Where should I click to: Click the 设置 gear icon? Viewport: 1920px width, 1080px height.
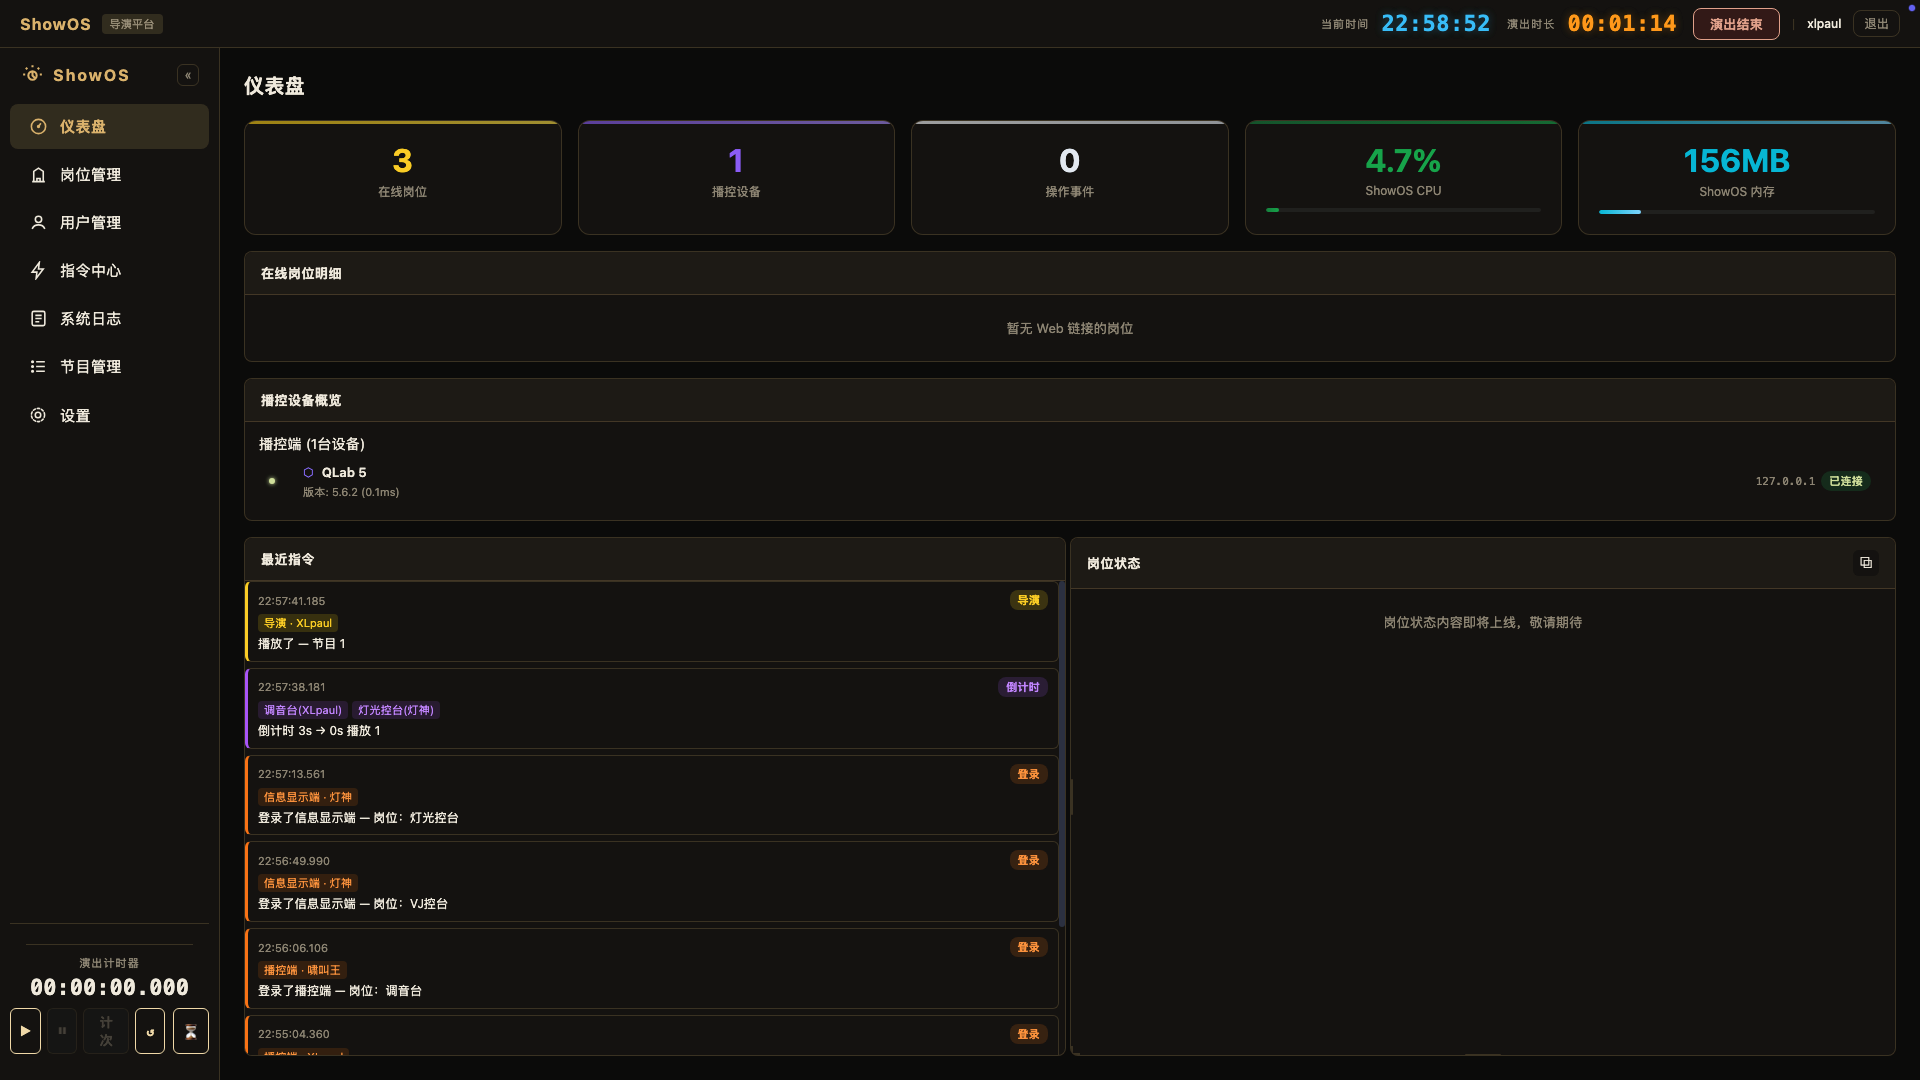38,415
